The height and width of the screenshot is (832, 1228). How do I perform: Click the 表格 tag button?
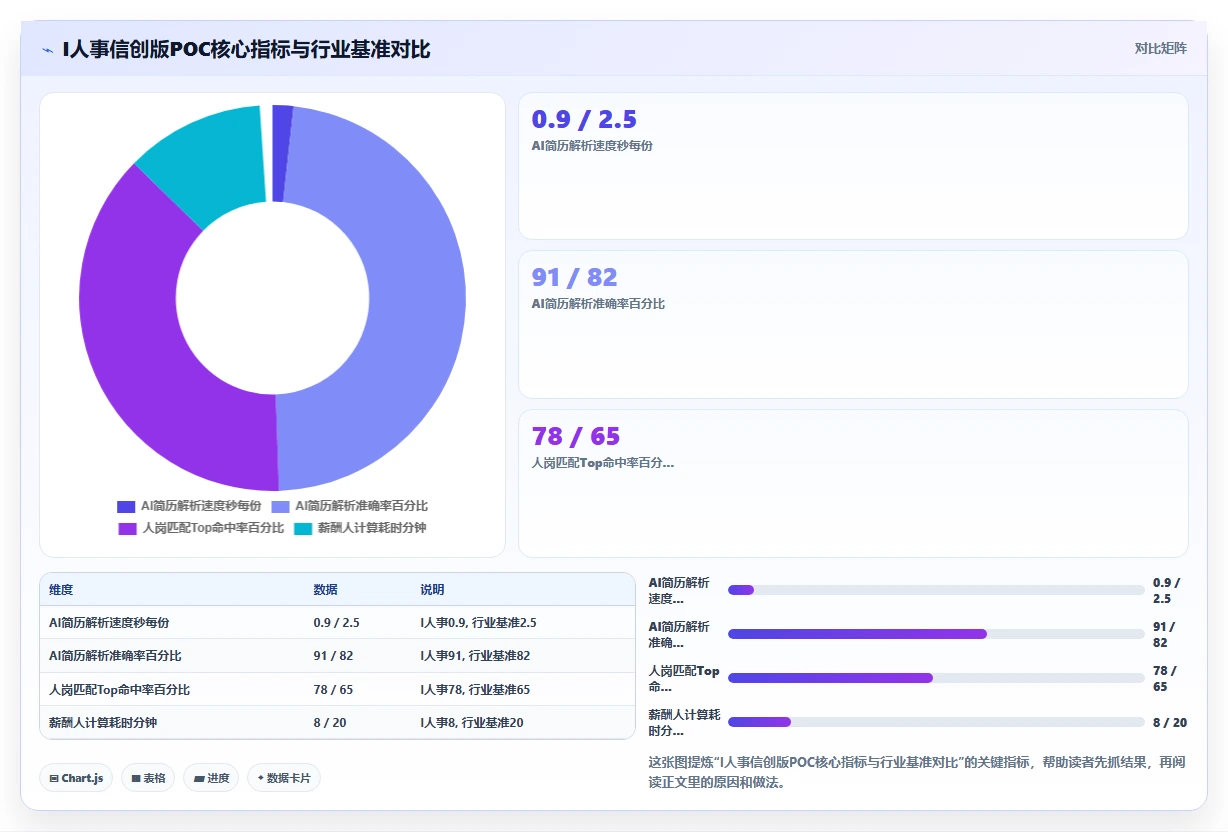(148, 778)
